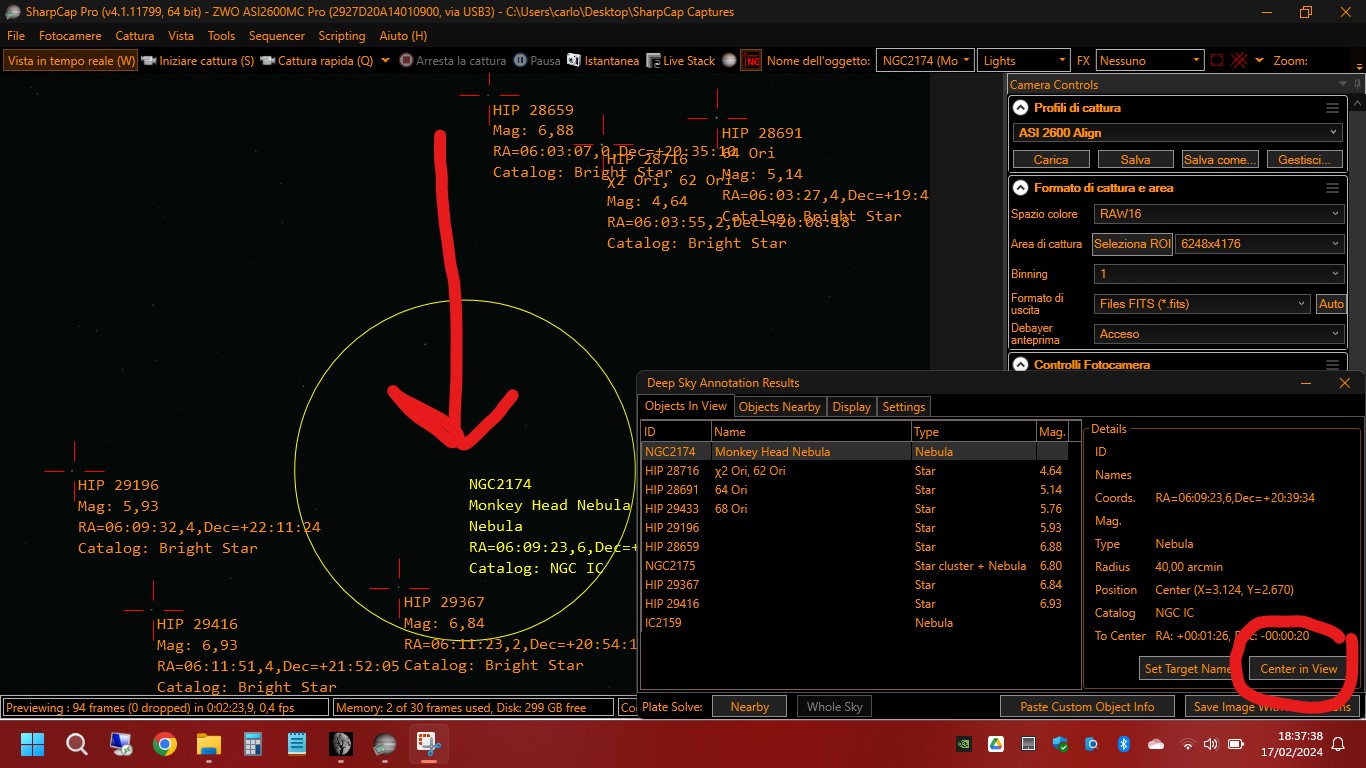Open the Sequencer menu
1366x768 pixels.
click(x=277, y=36)
